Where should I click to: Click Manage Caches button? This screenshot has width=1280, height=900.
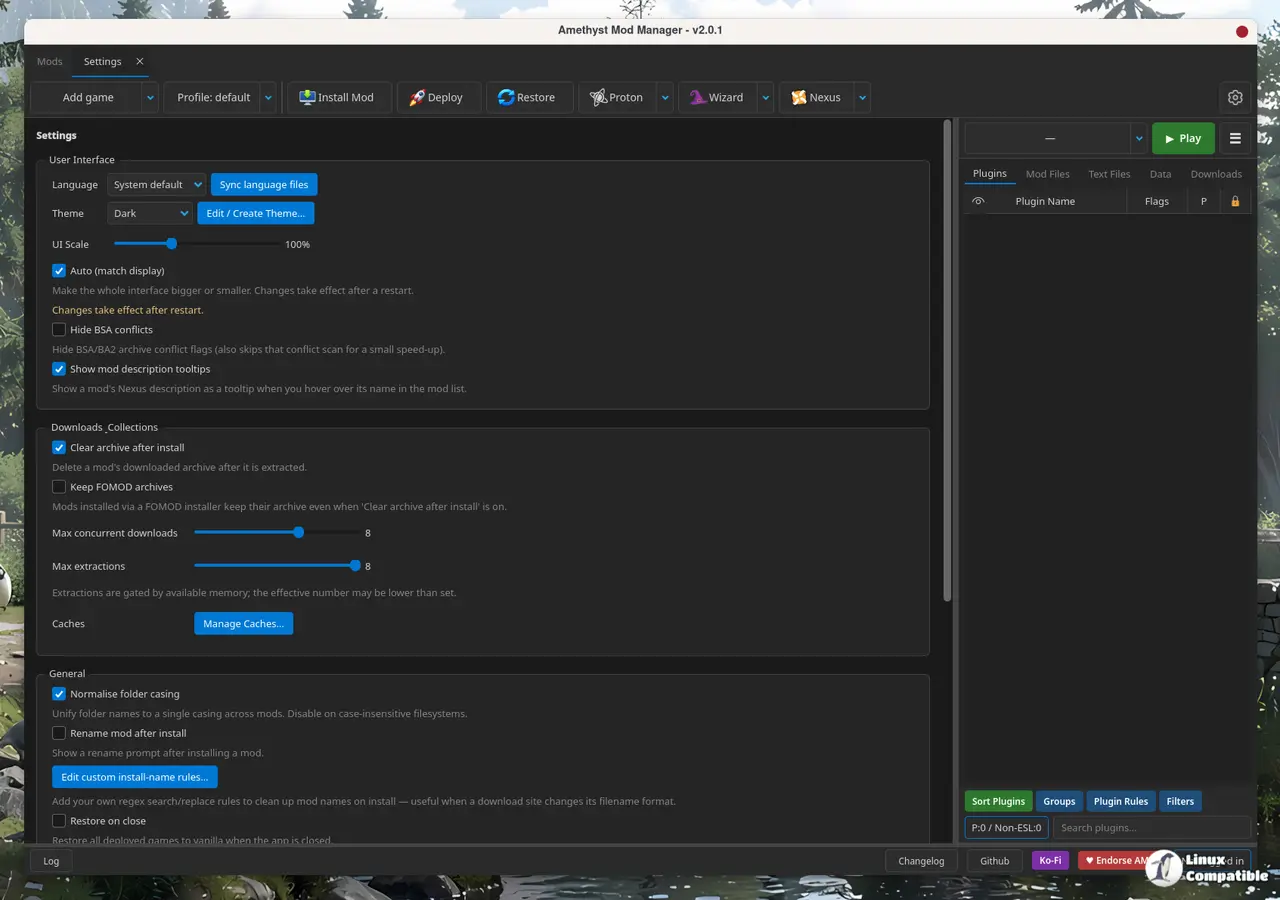coord(243,624)
